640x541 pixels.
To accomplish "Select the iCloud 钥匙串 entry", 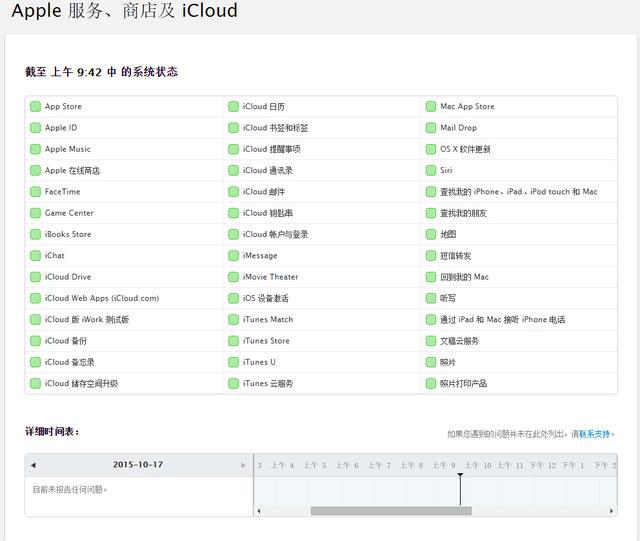I will (268, 213).
